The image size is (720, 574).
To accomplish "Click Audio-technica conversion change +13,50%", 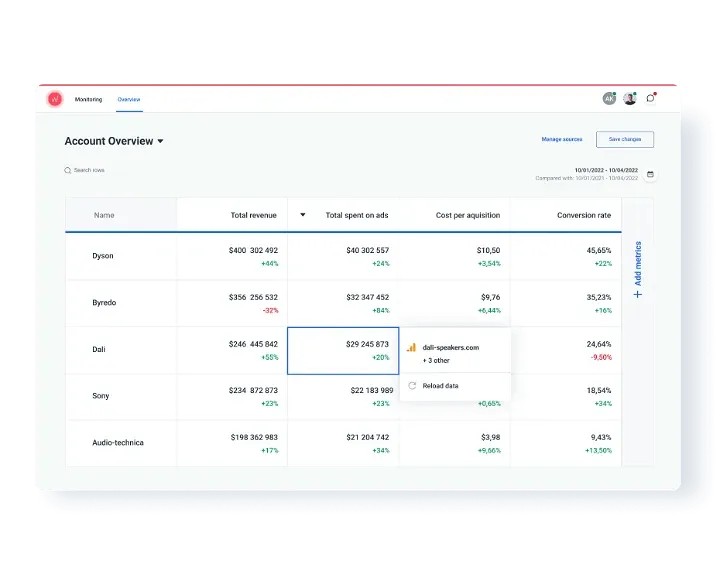I will coord(598,450).
